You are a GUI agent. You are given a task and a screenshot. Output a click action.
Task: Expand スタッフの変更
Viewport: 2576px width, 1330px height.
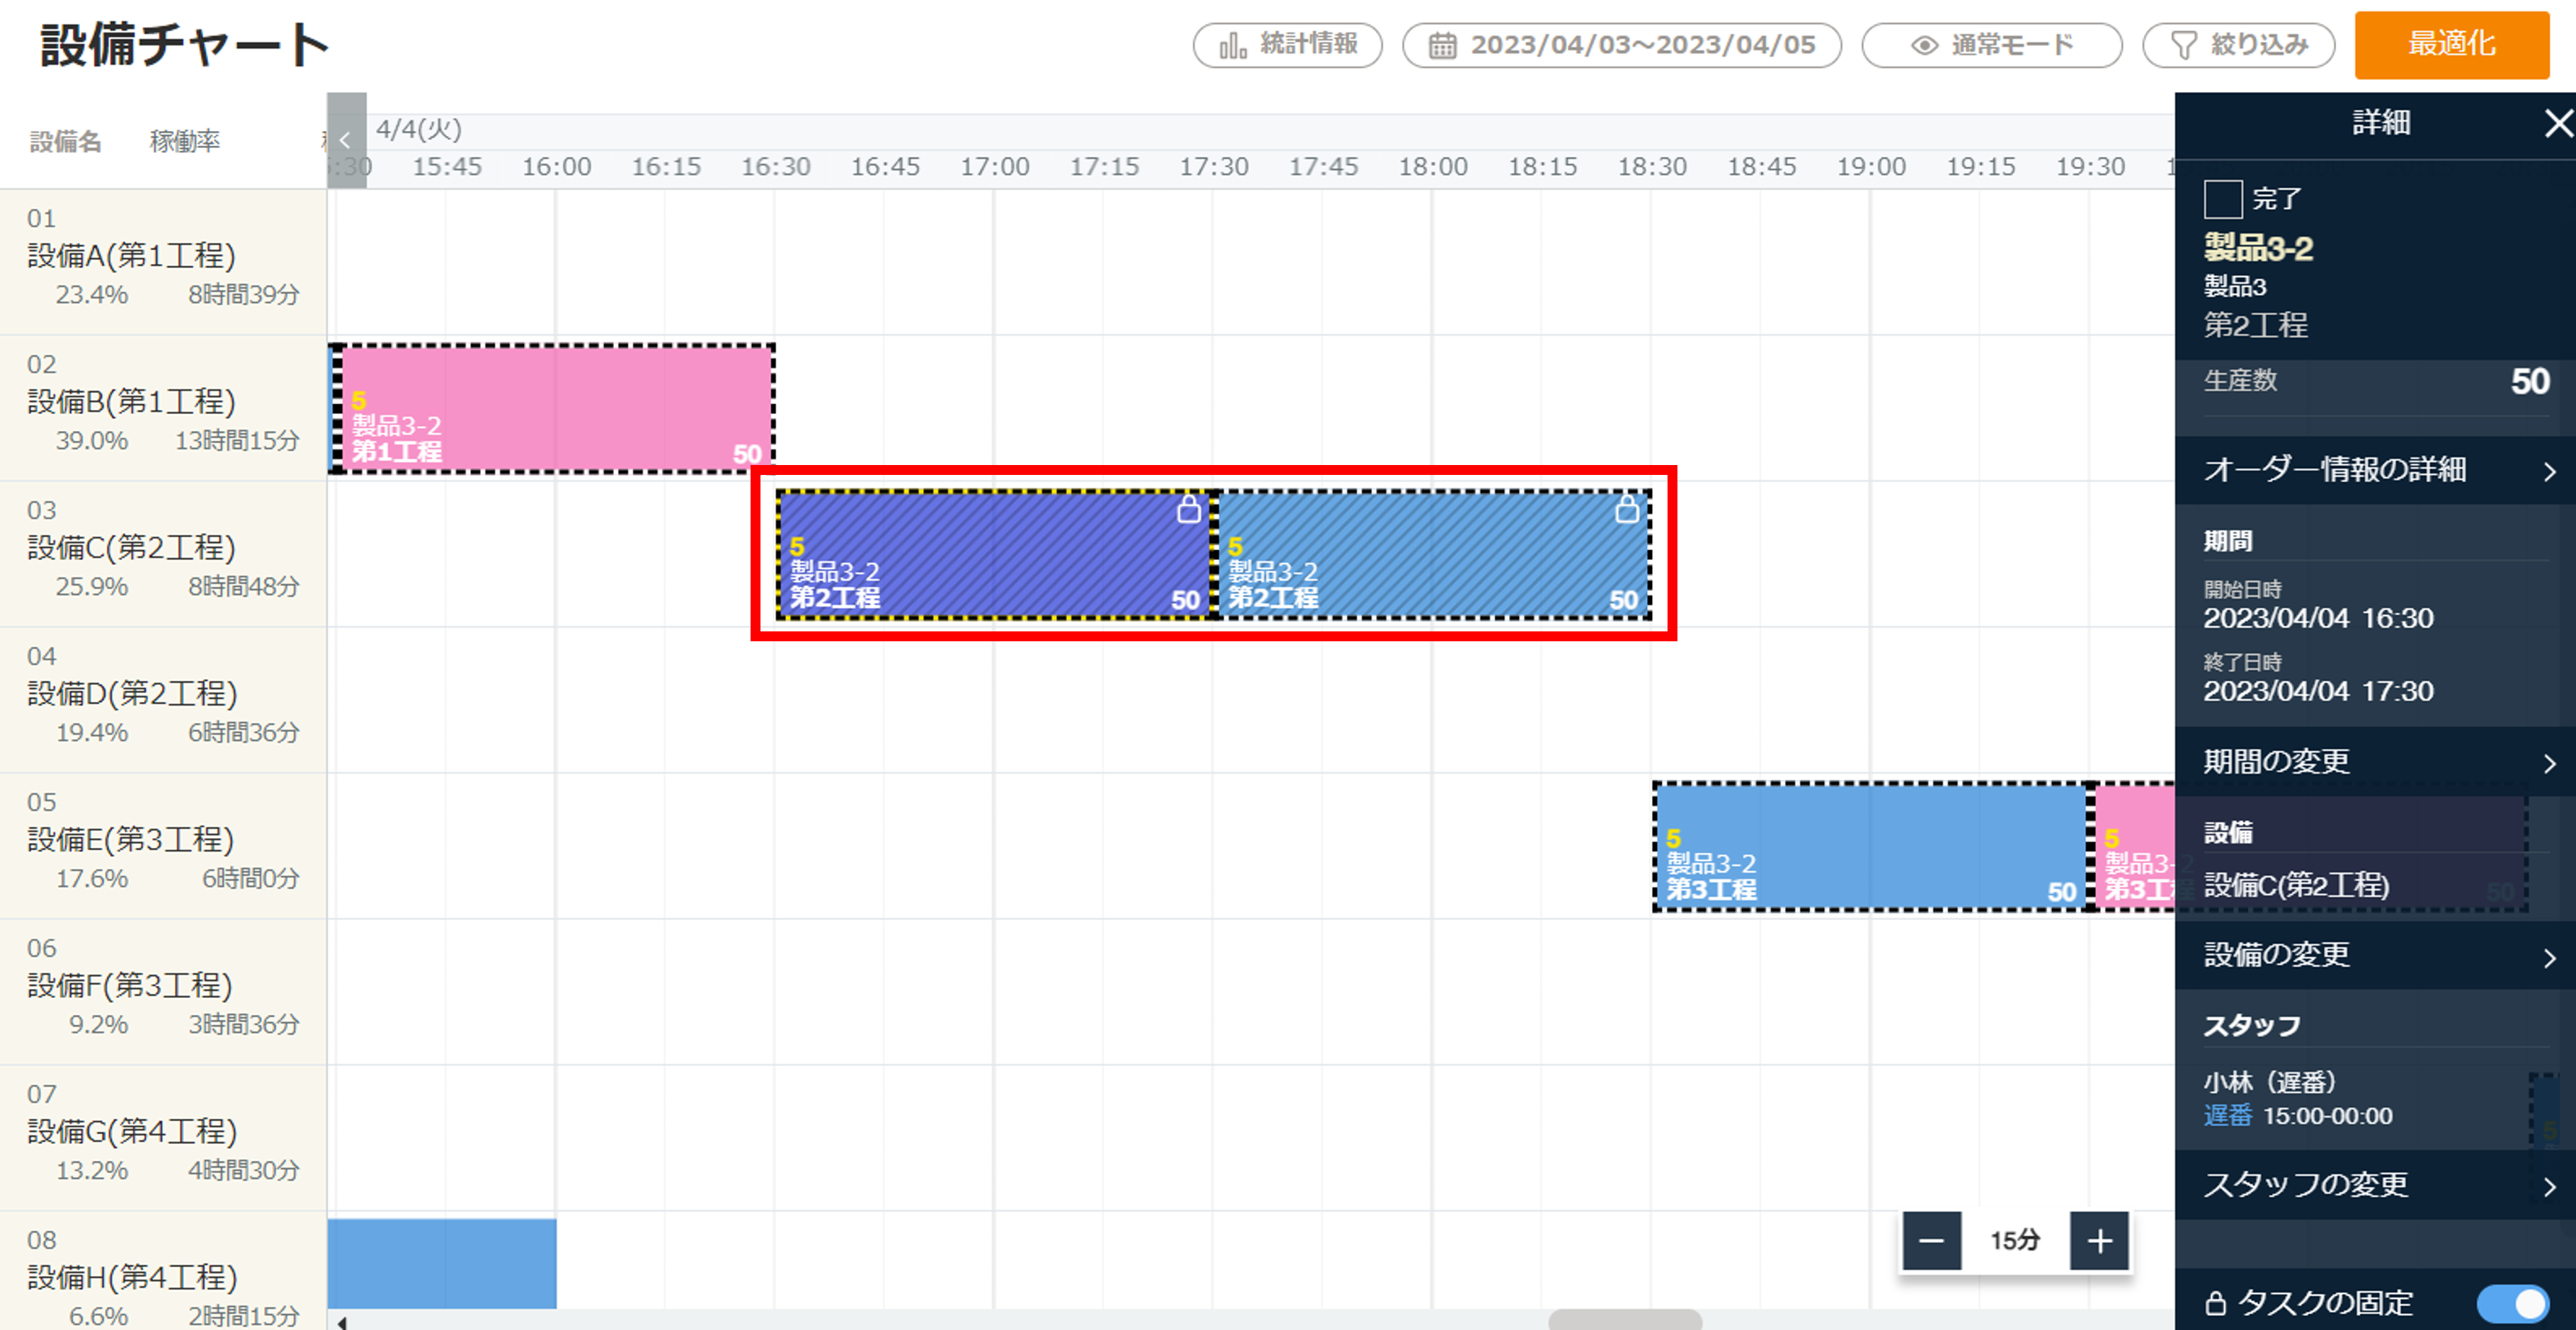point(2375,1185)
